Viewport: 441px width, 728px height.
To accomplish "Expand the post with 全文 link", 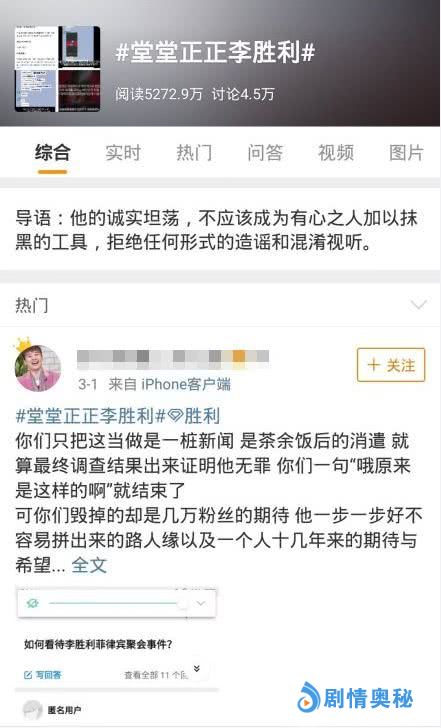I will pyautogui.click(x=89, y=565).
